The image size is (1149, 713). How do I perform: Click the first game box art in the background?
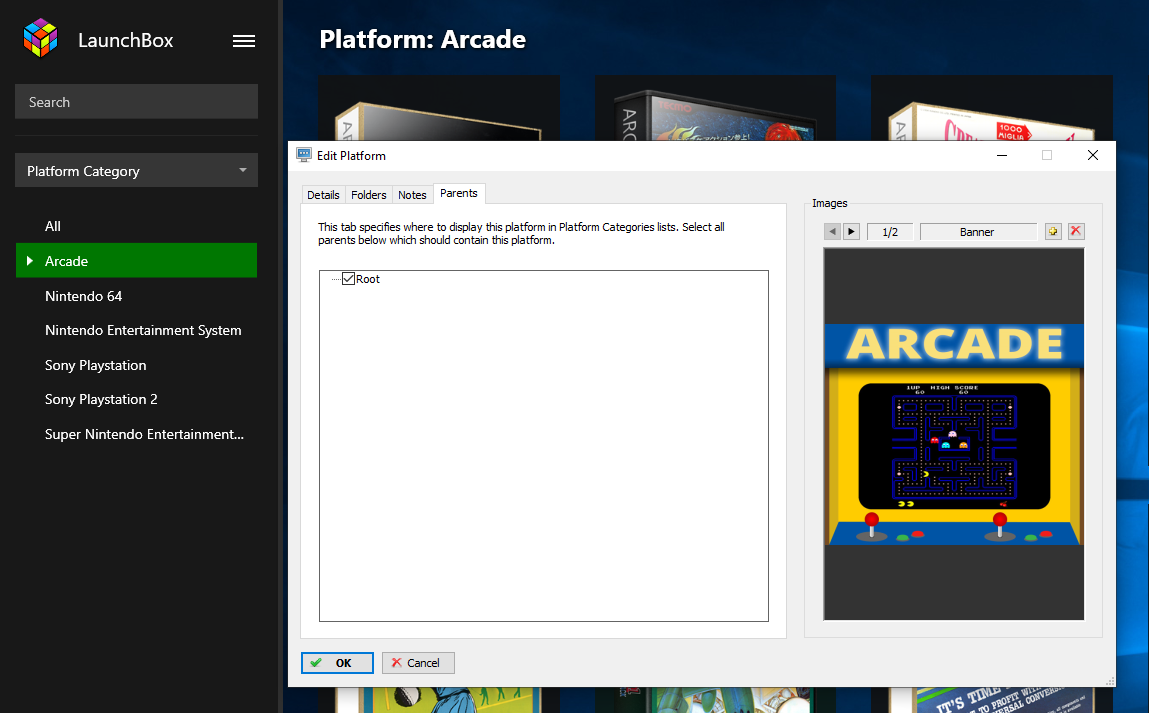(439, 108)
